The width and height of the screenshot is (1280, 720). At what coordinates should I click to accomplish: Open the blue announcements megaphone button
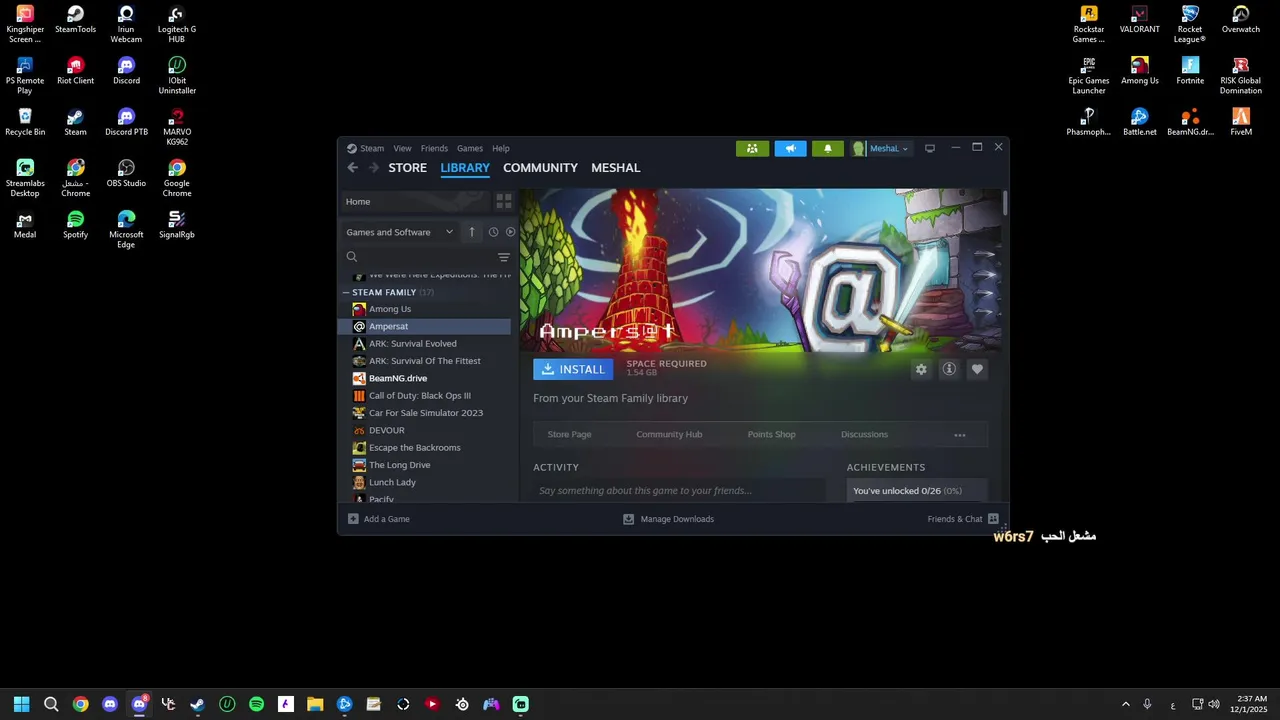790,149
